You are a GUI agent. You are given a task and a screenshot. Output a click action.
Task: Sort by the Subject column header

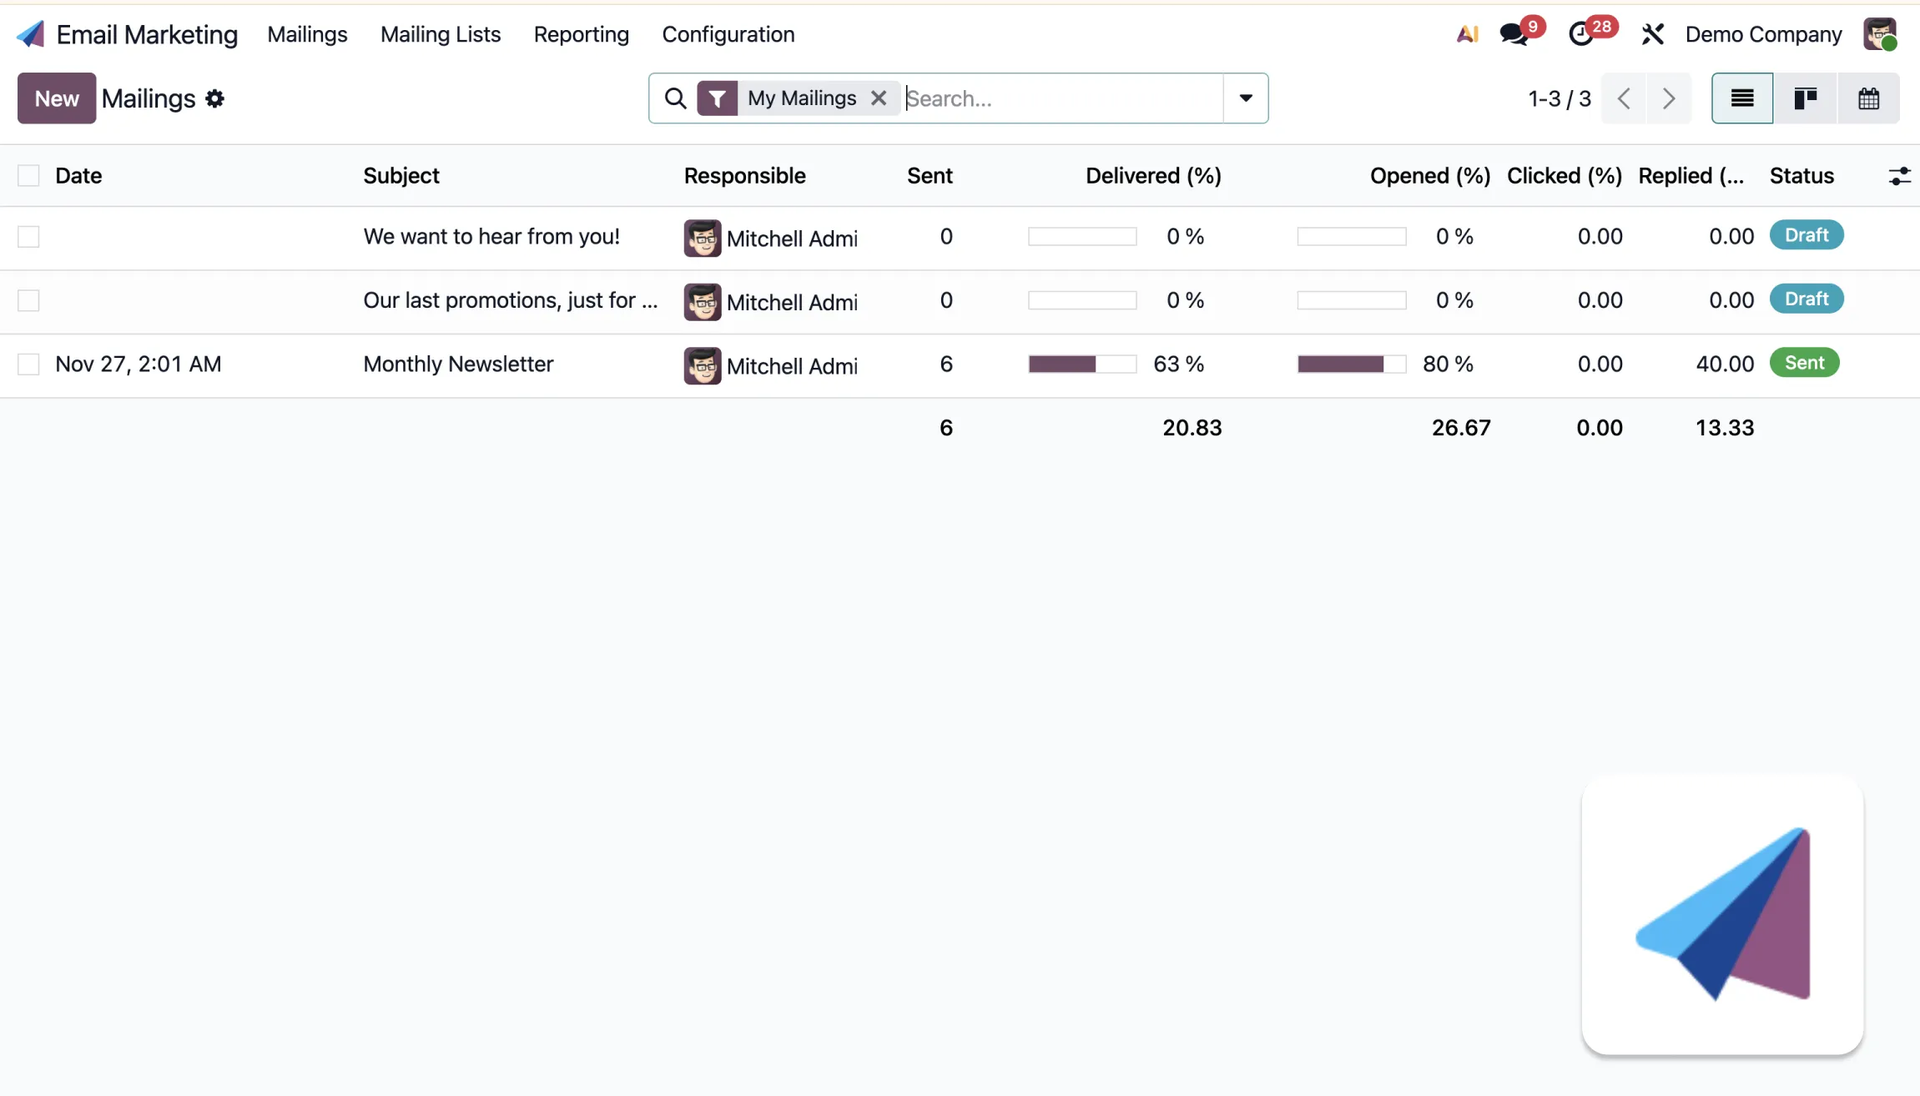(x=401, y=176)
